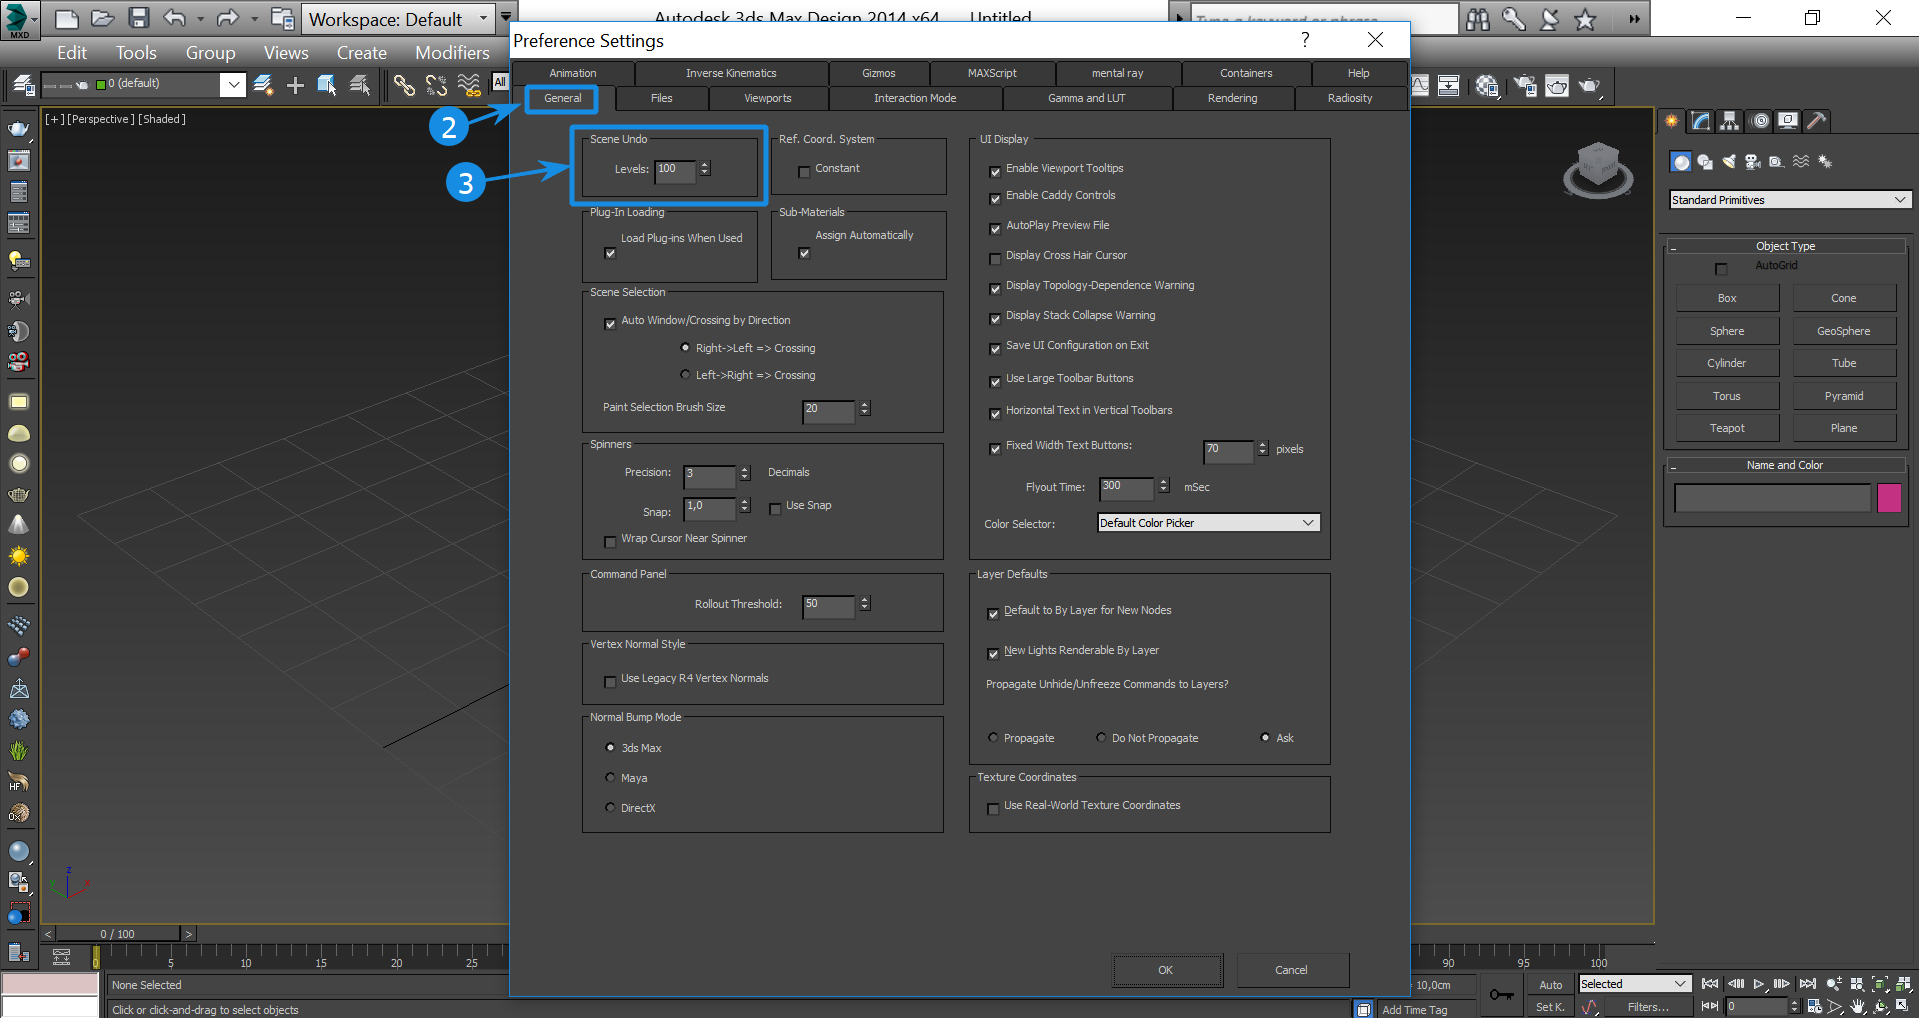
Task: Create a Teapot primitive button
Action: 1727,428
